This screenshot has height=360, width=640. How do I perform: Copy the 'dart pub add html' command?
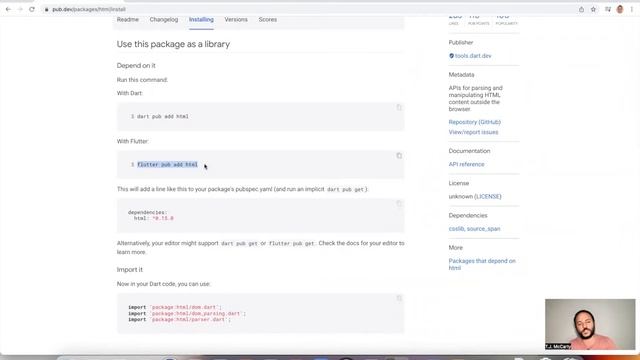(x=399, y=108)
